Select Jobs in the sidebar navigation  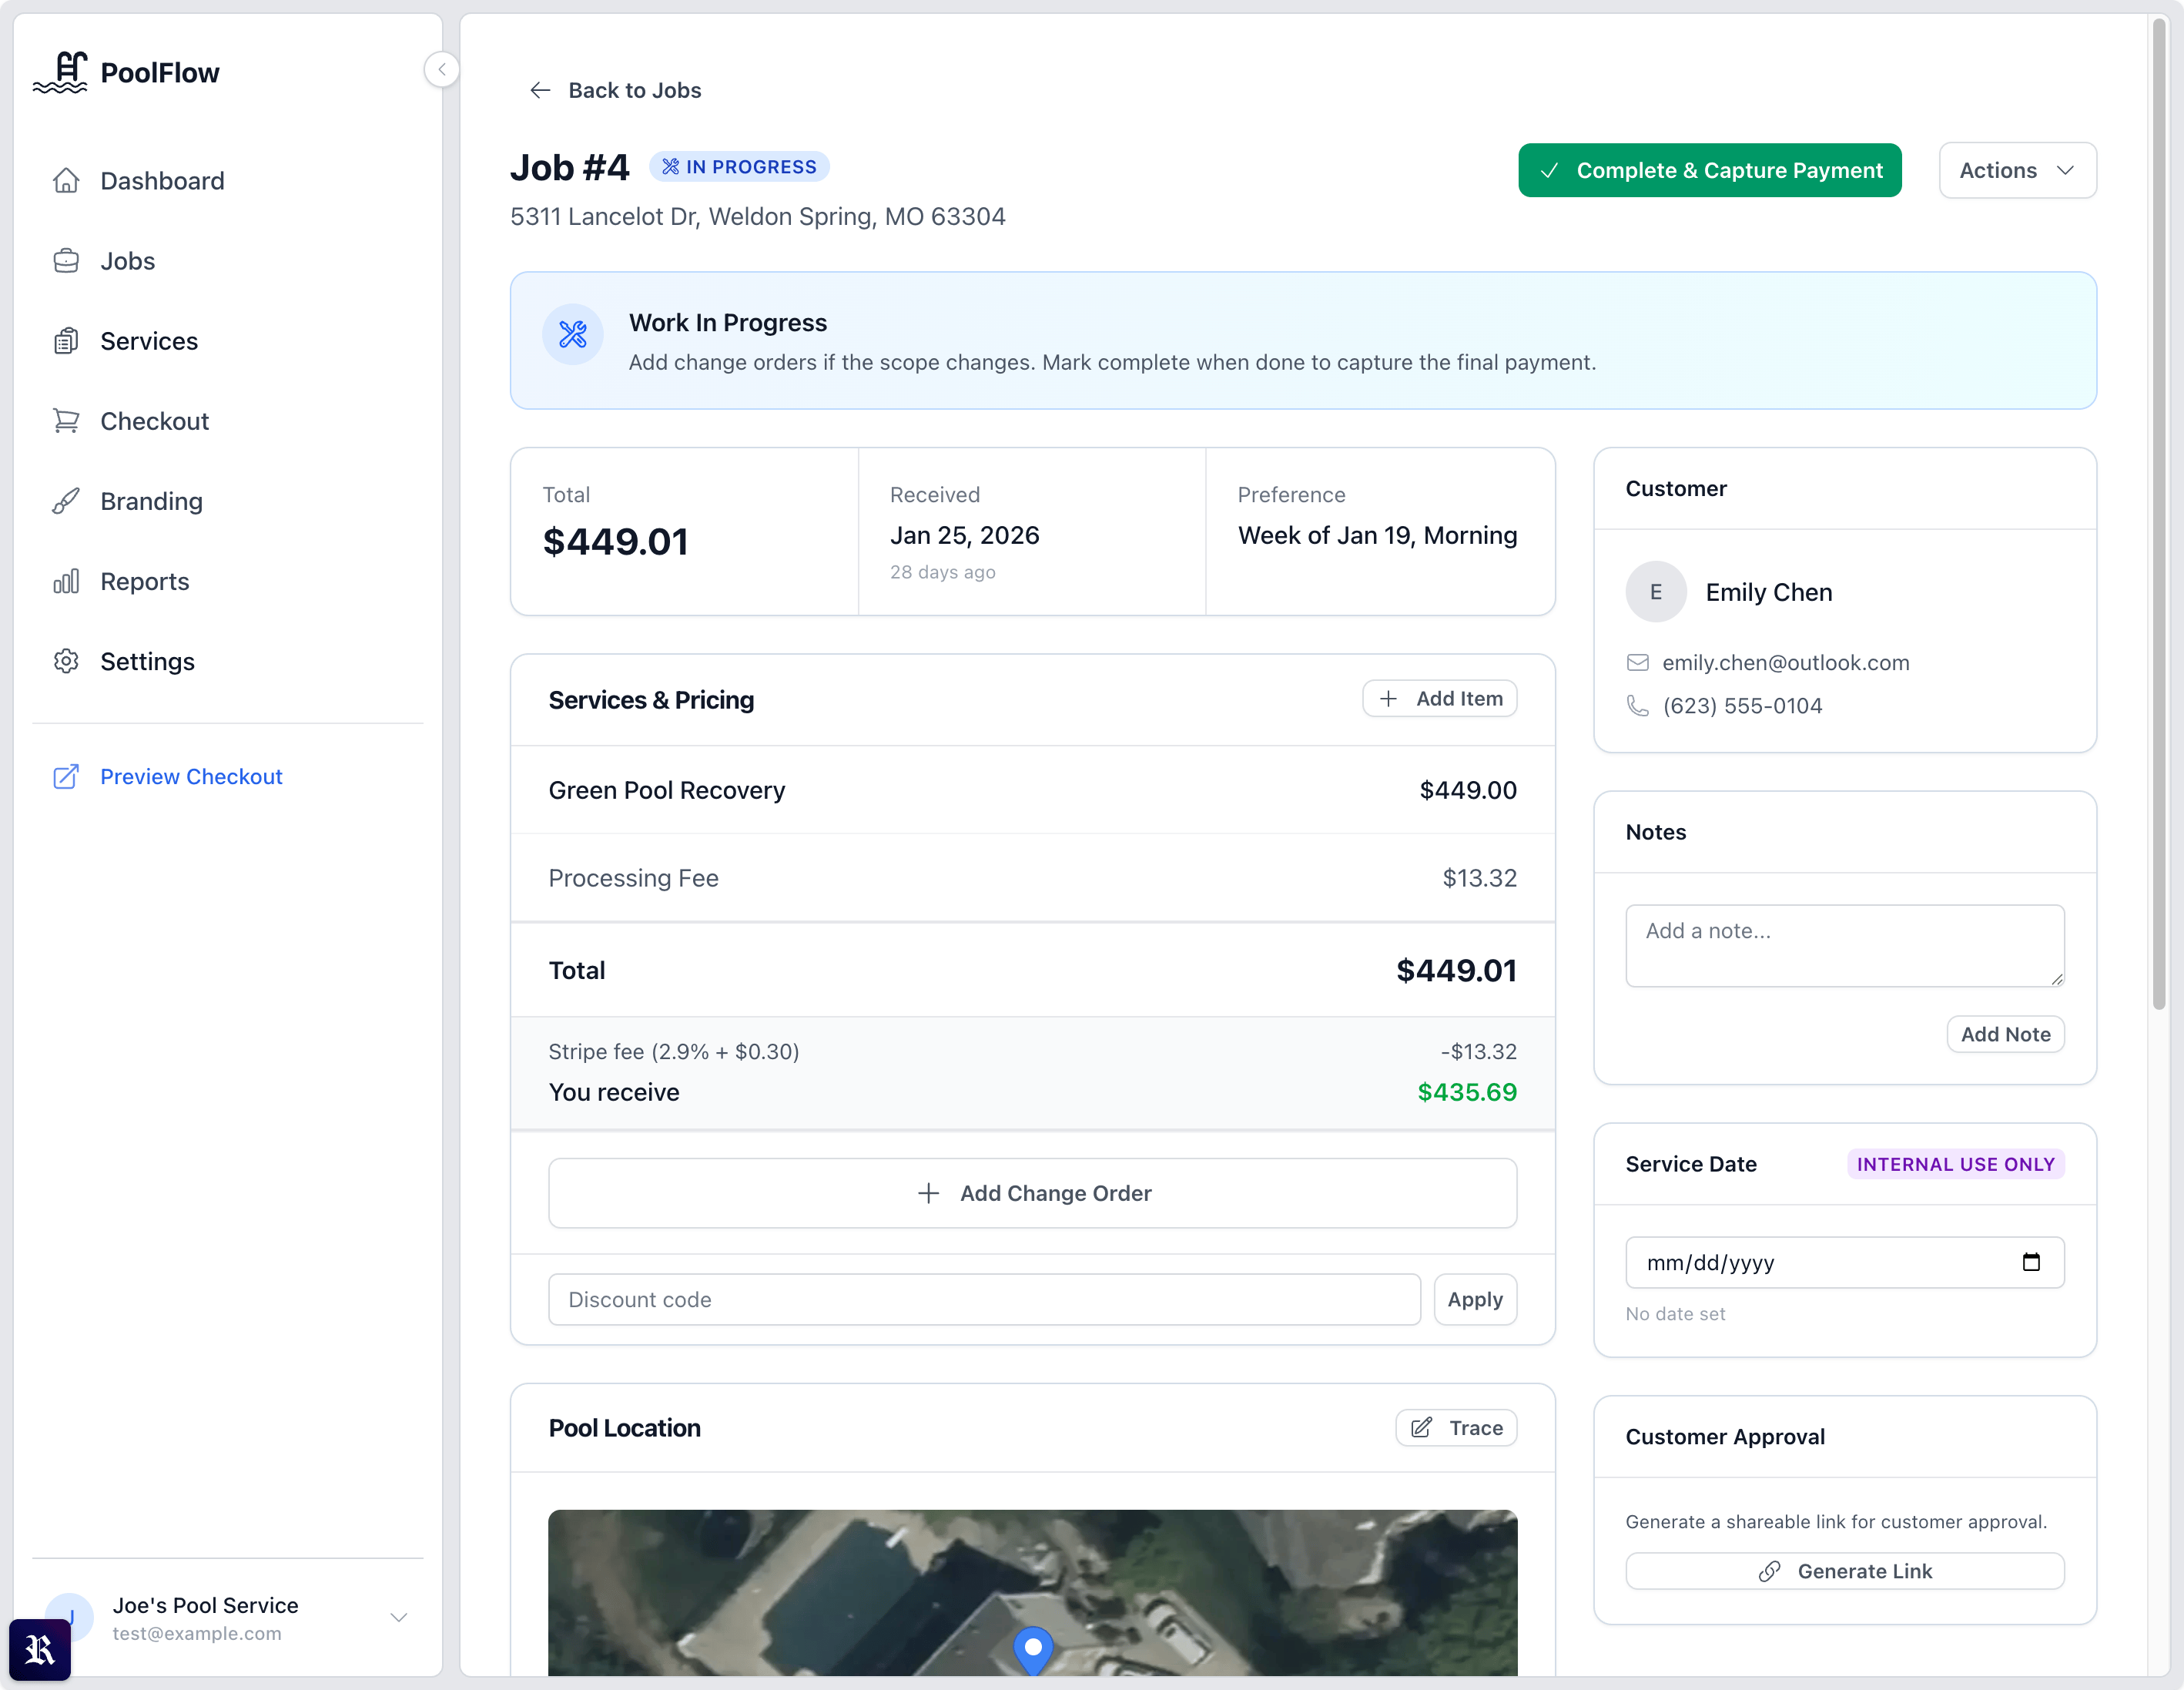(127, 260)
